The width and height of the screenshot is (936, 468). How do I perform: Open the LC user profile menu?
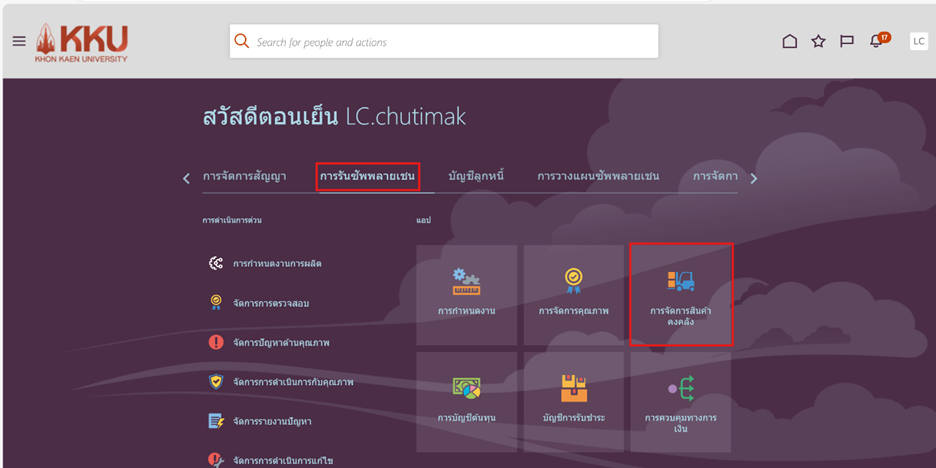coord(918,41)
